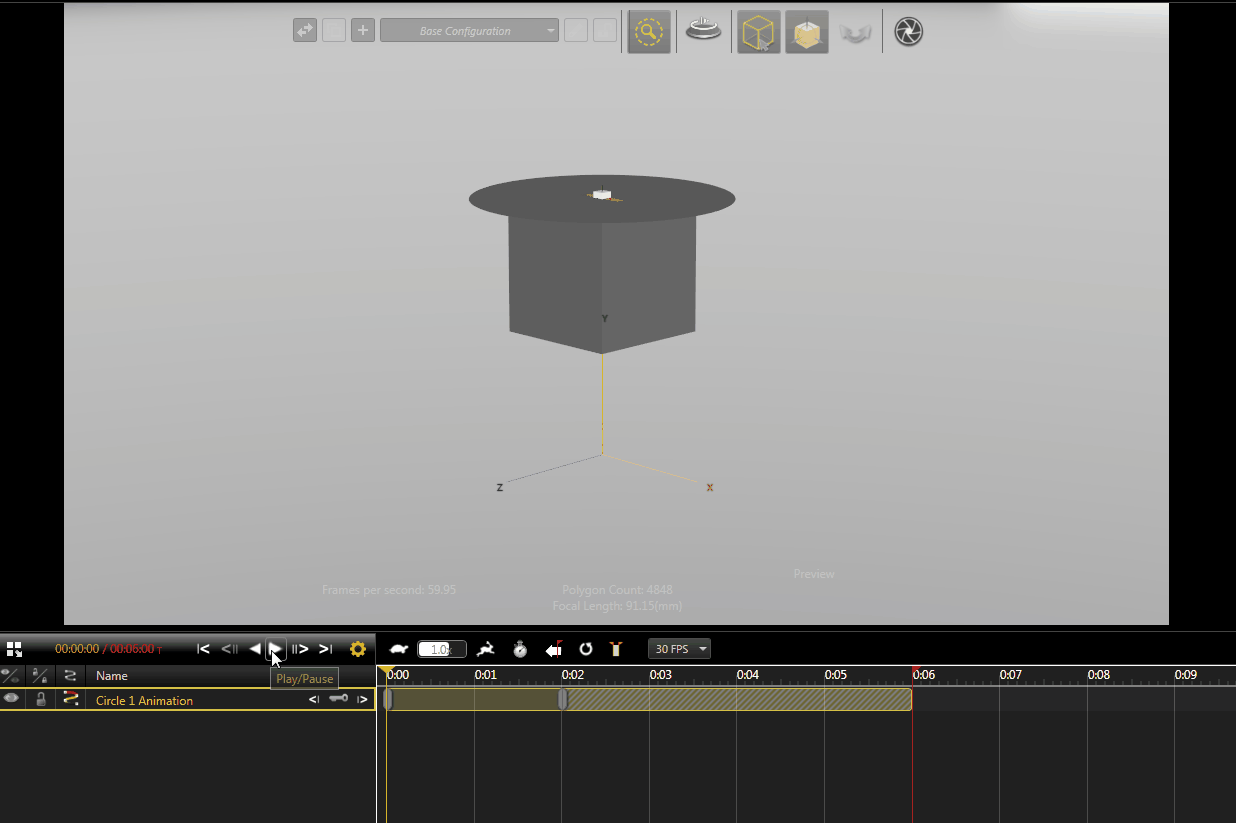The image size is (1236, 823).
Task: Click the camera aperture render icon
Action: click(908, 31)
